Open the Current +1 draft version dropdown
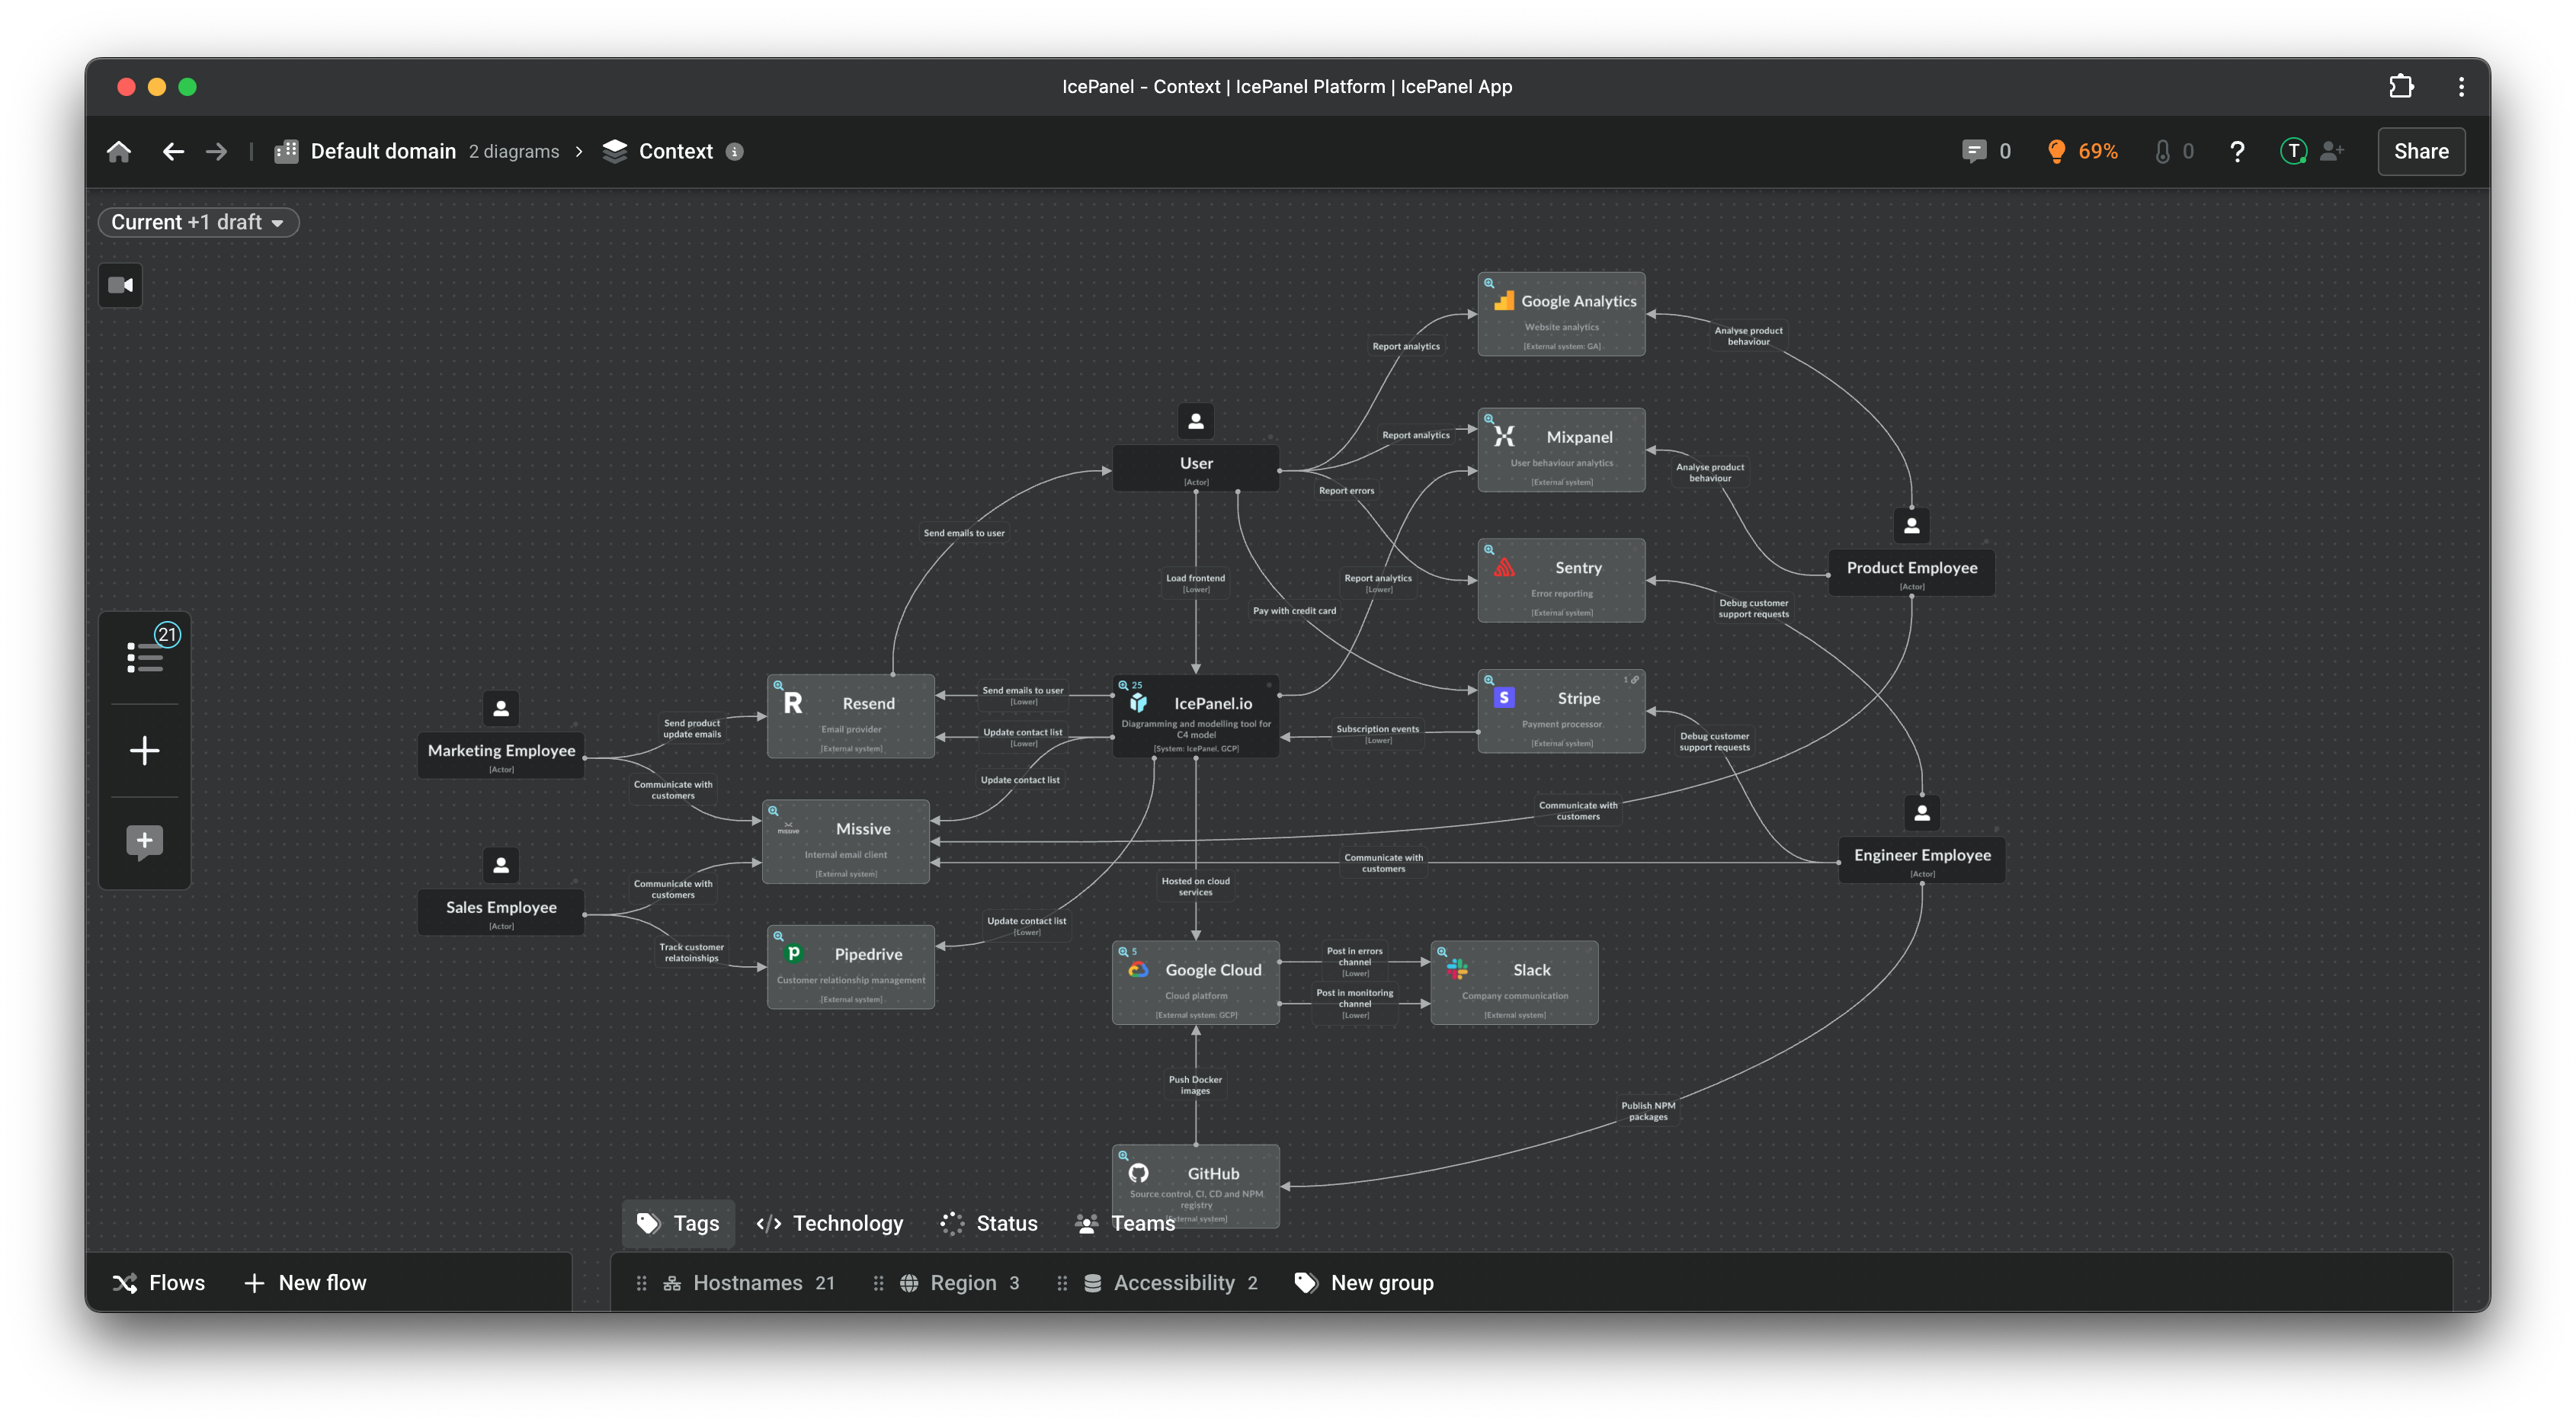Viewport: 2576px width, 1425px height. [198, 222]
